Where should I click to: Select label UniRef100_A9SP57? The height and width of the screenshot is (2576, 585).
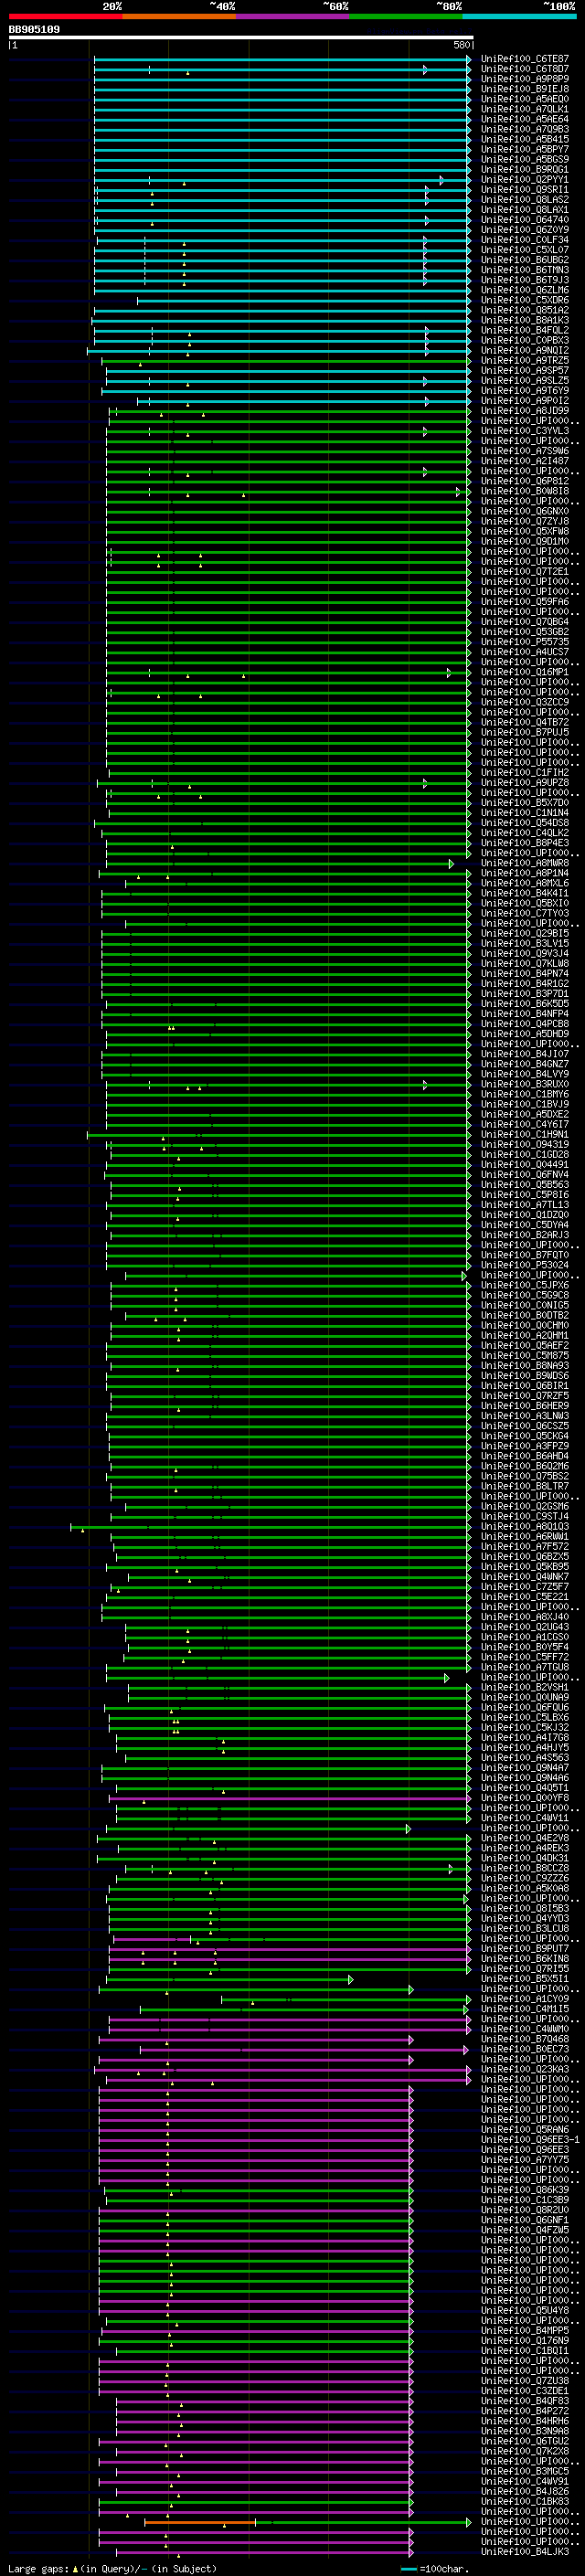point(524,370)
